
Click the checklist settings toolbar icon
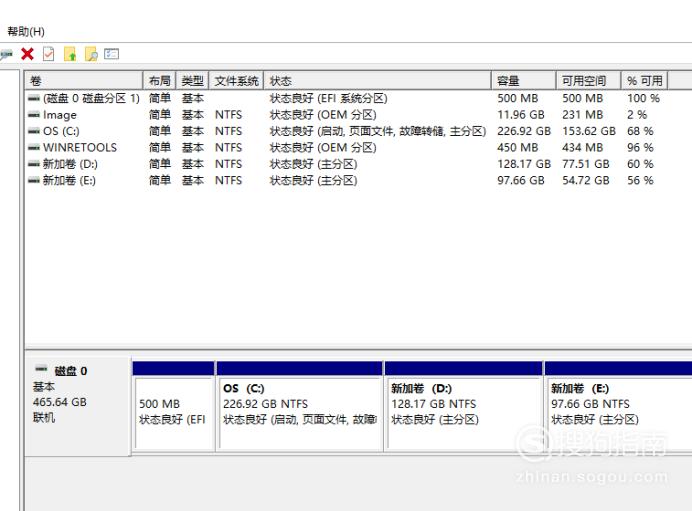point(112,54)
